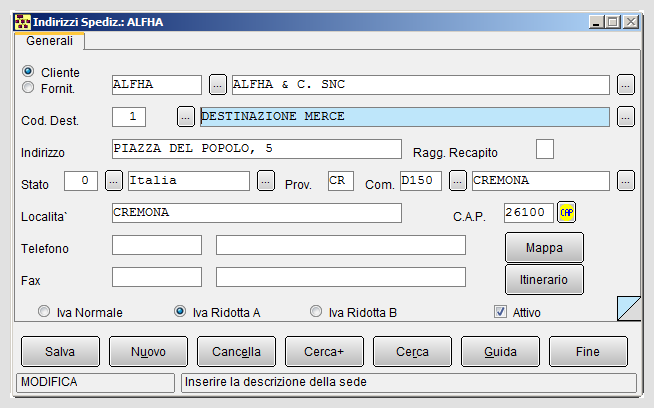Expand lookup right of DESTINAZIONE MERCE field
This screenshot has height=408, width=654.
coord(626,117)
